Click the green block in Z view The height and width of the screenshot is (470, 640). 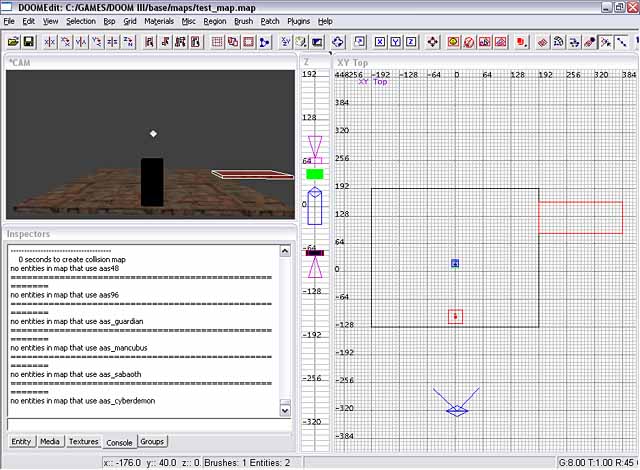(315, 174)
